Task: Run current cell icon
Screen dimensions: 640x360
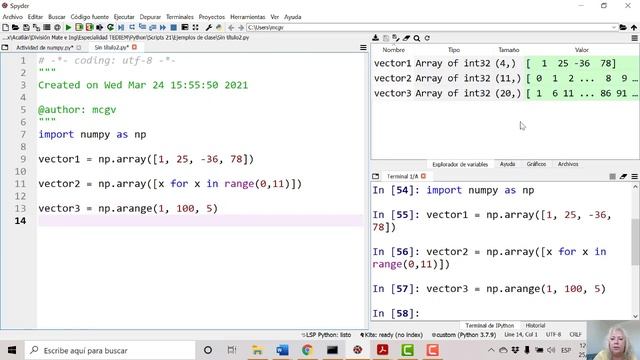Action: (x=79, y=27)
